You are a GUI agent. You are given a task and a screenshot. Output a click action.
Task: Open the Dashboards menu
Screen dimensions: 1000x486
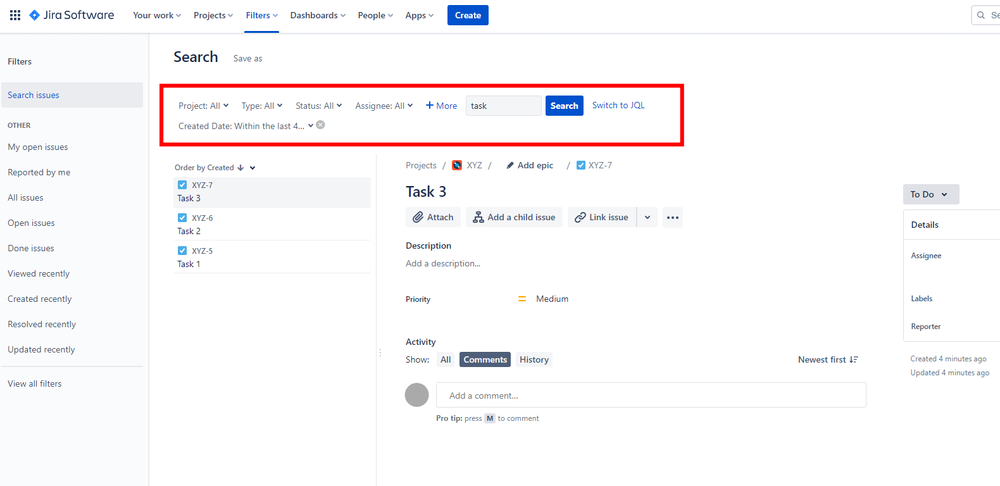pos(318,15)
